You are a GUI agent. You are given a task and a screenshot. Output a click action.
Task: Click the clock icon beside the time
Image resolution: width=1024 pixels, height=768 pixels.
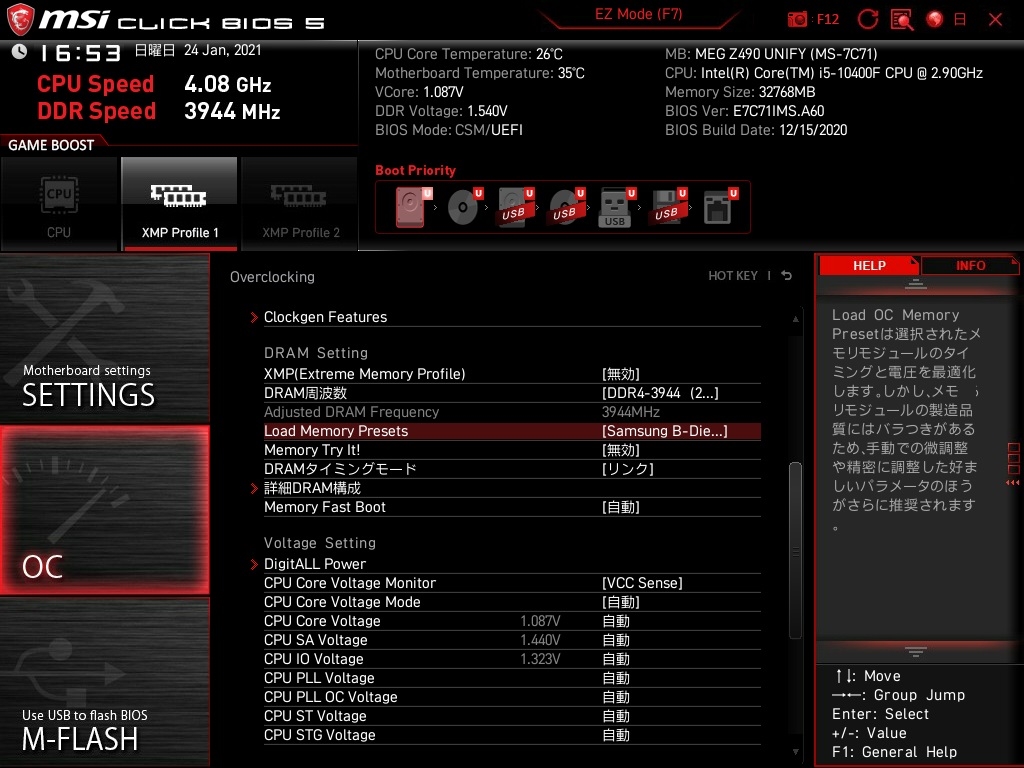(x=19, y=52)
